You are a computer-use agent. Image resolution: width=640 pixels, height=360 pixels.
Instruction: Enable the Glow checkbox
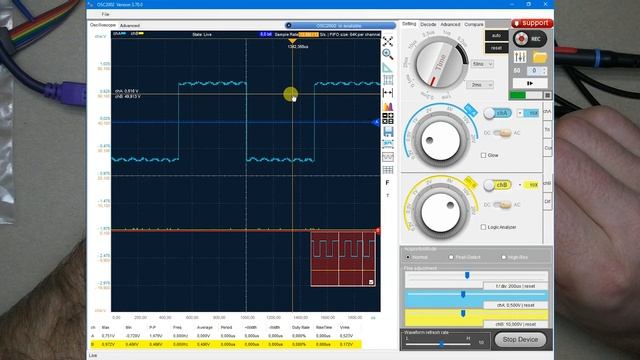[484, 156]
